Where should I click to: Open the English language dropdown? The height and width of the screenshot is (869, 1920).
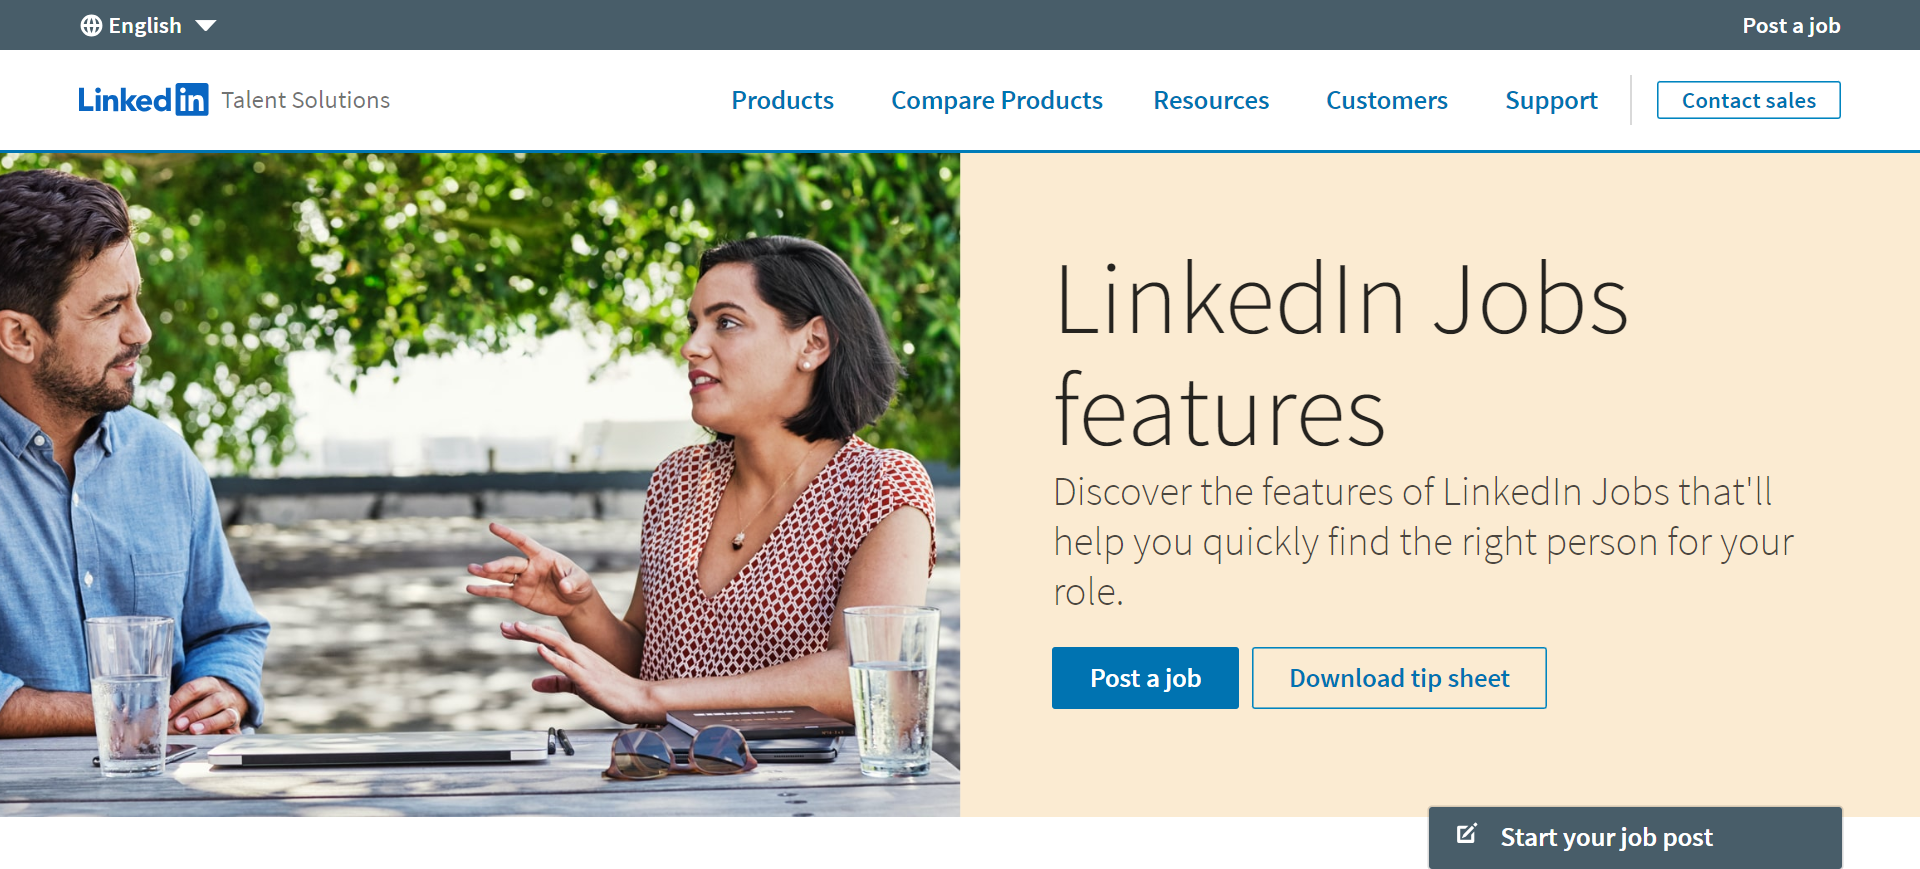click(x=145, y=25)
